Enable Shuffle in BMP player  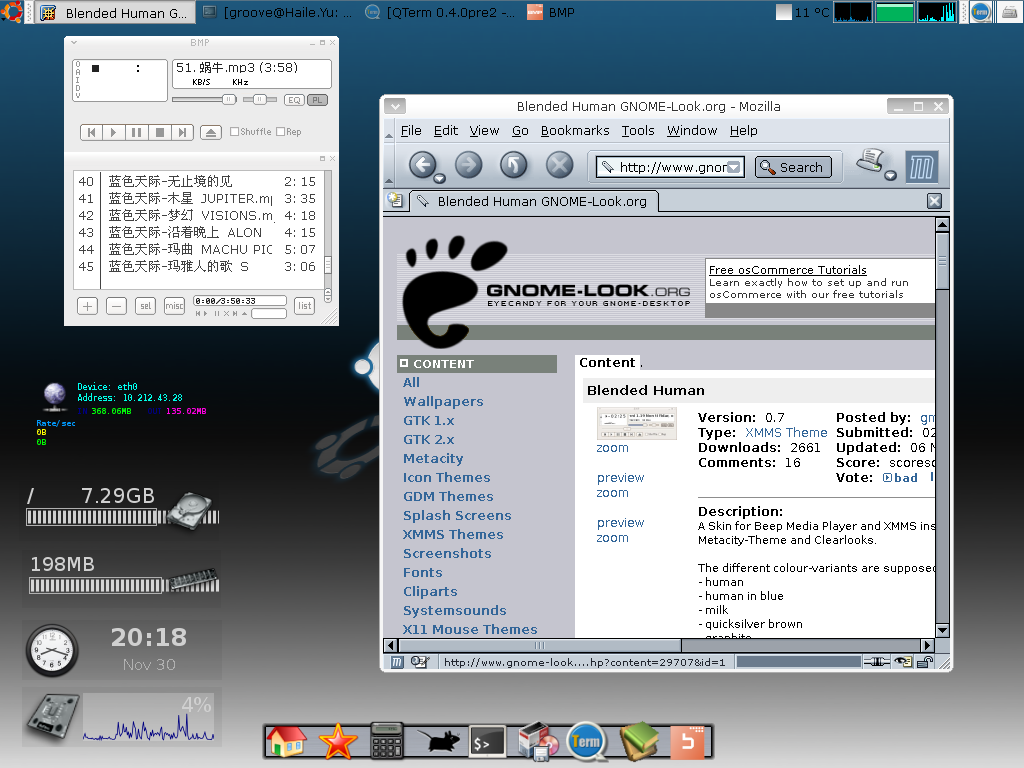(250, 132)
